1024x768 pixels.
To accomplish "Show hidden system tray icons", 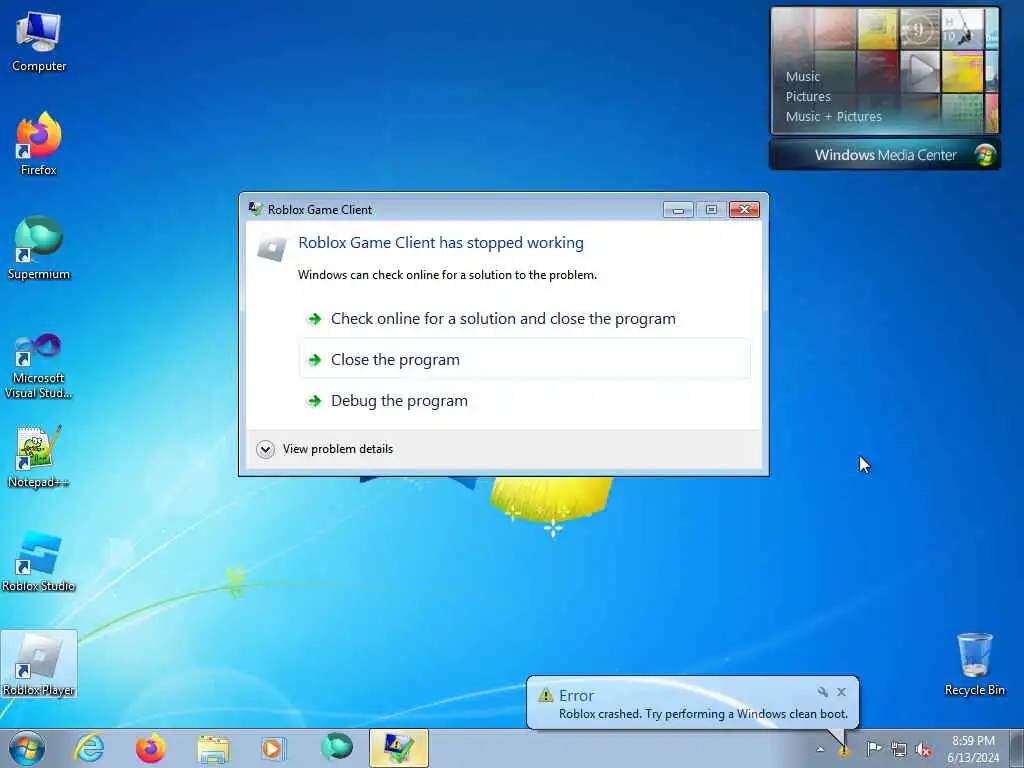I will pos(820,749).
